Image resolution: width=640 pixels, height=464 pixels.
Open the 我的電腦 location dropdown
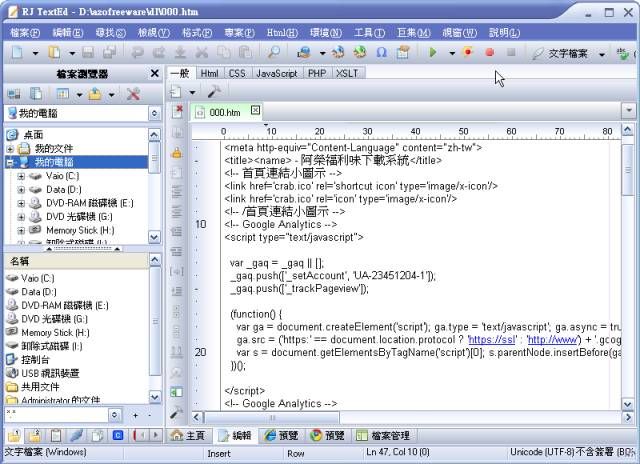coord(154,114)
